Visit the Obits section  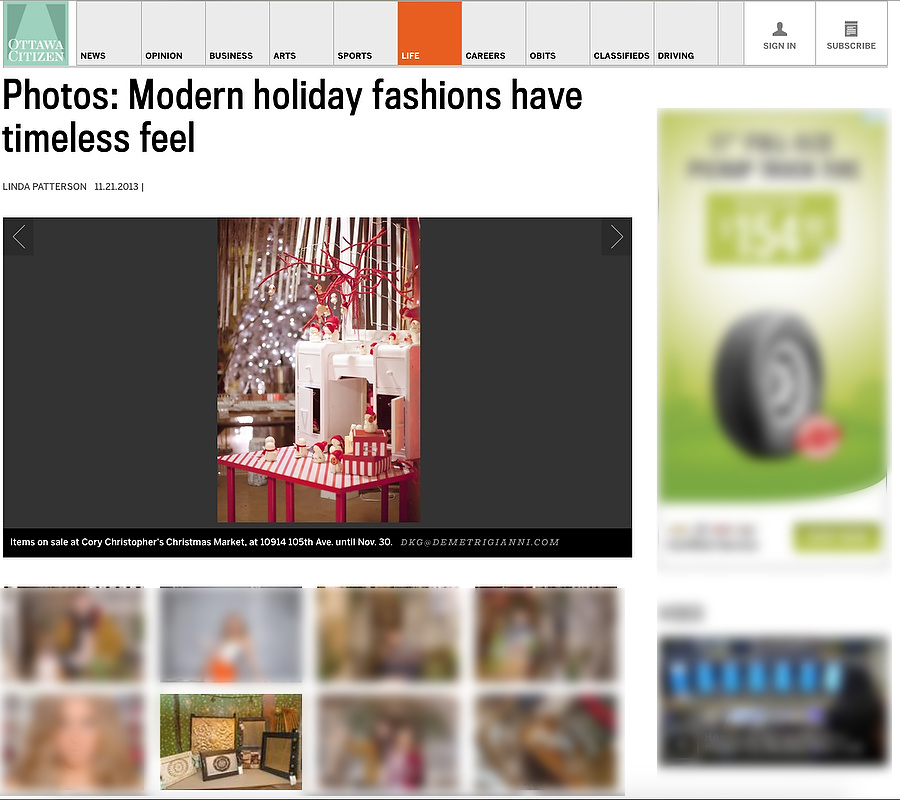(543, 56)
